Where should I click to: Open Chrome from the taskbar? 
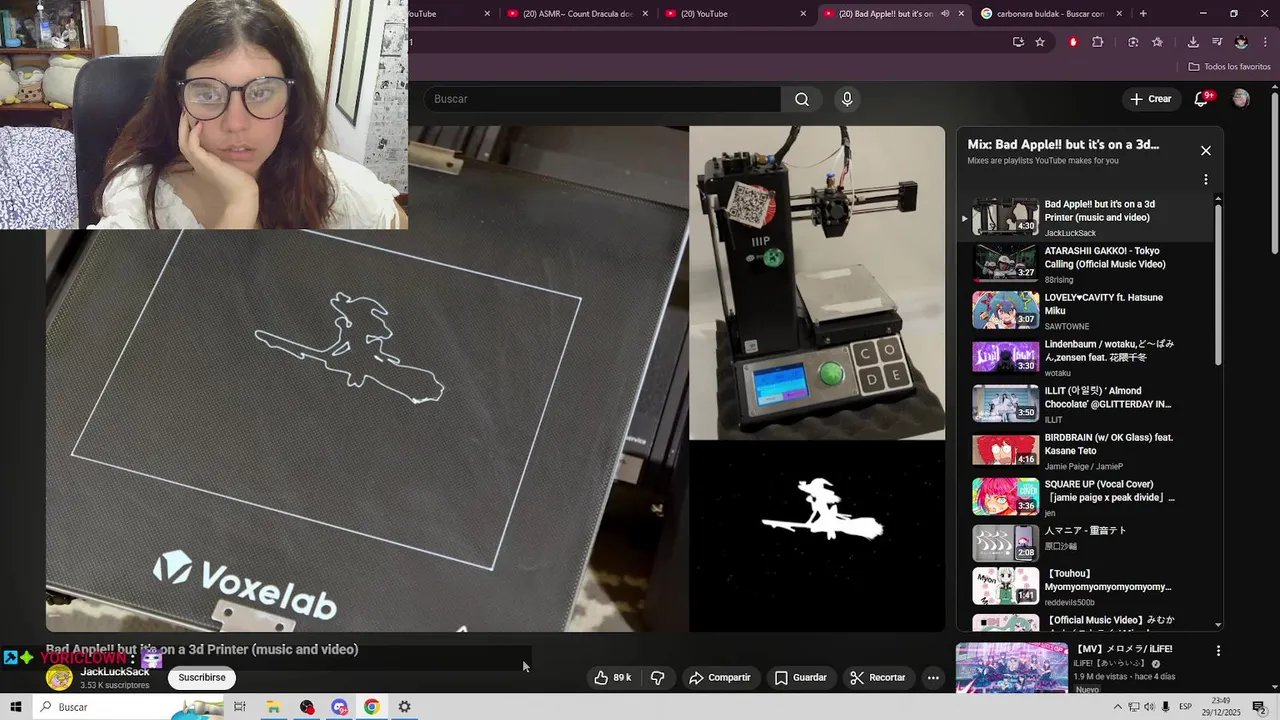coord(372,707)
